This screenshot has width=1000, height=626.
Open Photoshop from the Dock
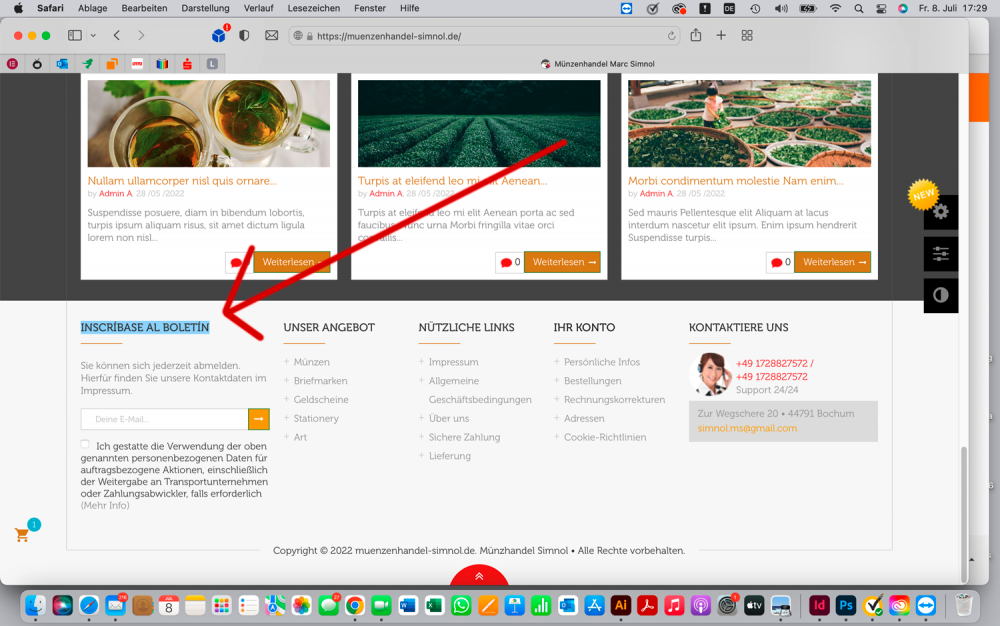pyautogui.click(x=846, y=605)
